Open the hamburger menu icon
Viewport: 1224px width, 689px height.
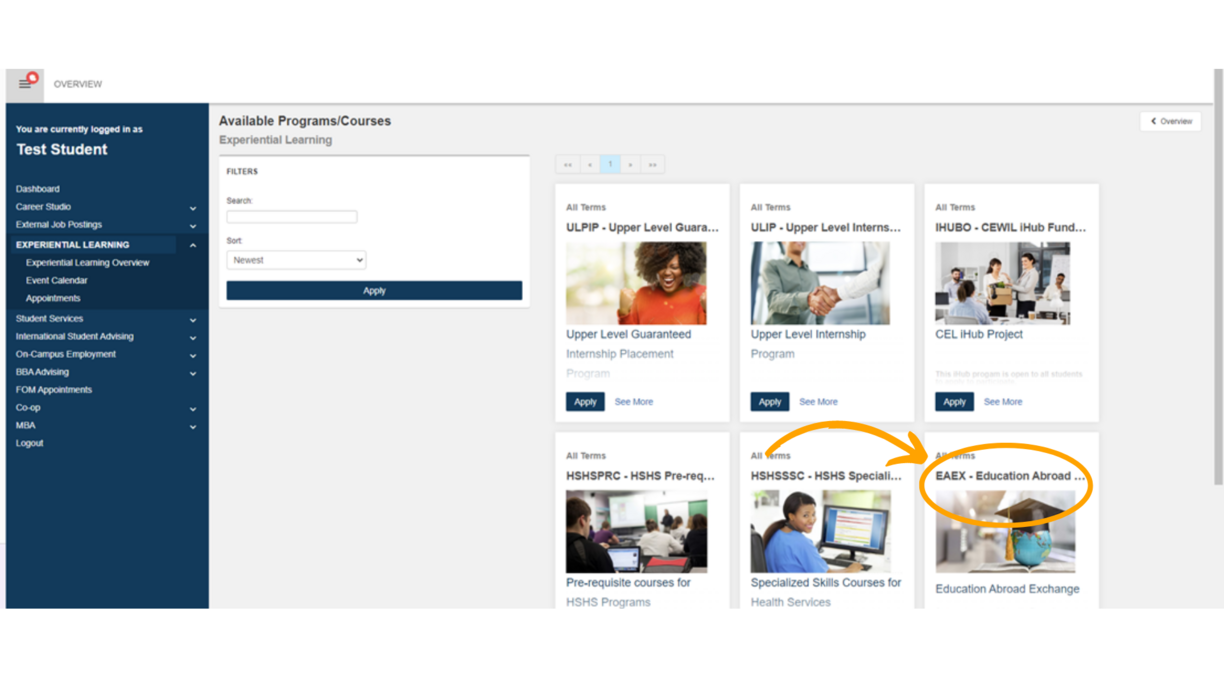tap(25, 84)
